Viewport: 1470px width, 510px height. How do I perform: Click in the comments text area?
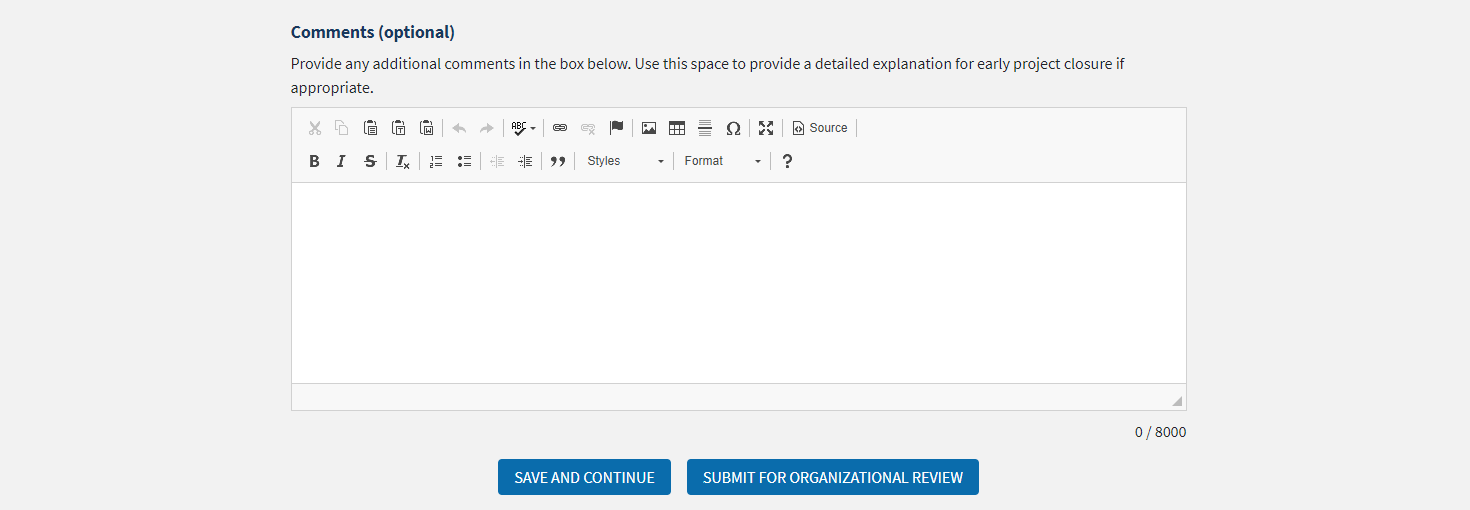point(738,282)
